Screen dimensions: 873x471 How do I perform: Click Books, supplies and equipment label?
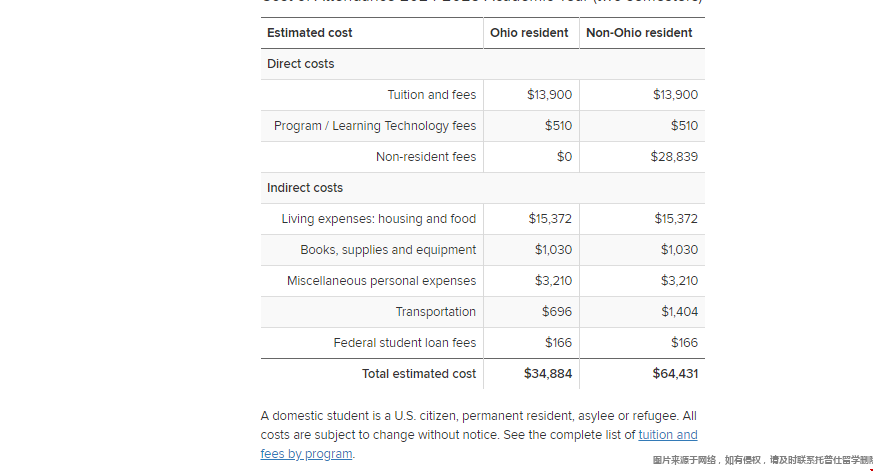pos(388,250)
